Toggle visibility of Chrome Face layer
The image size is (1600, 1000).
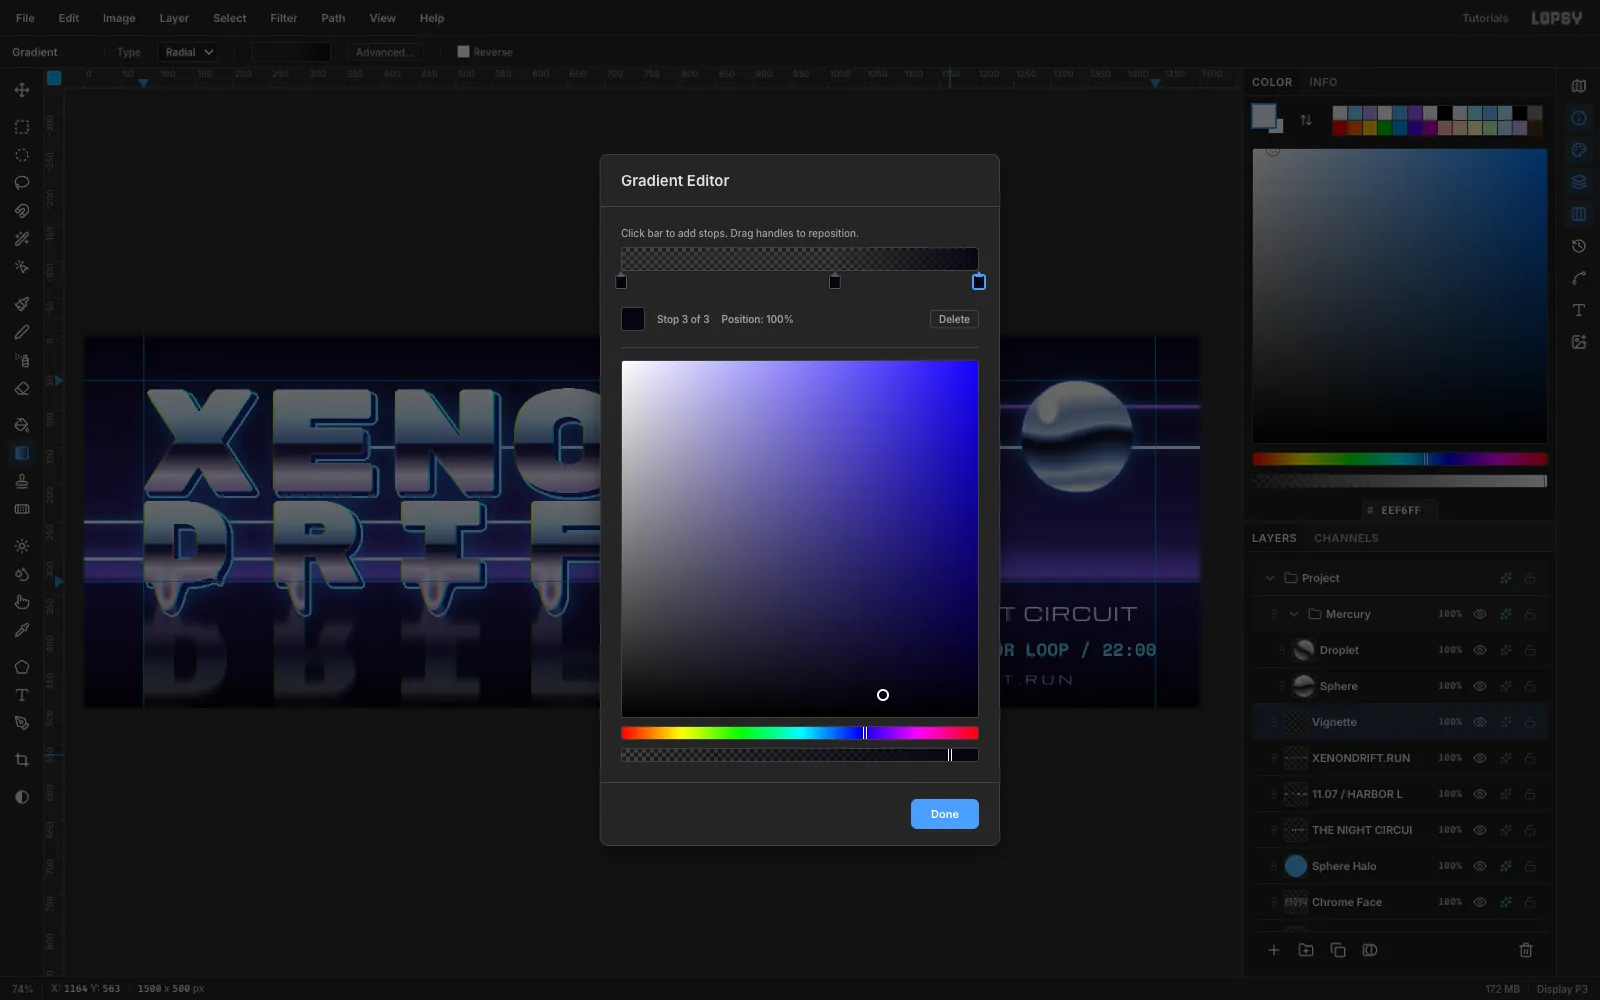pos(1480,902)
